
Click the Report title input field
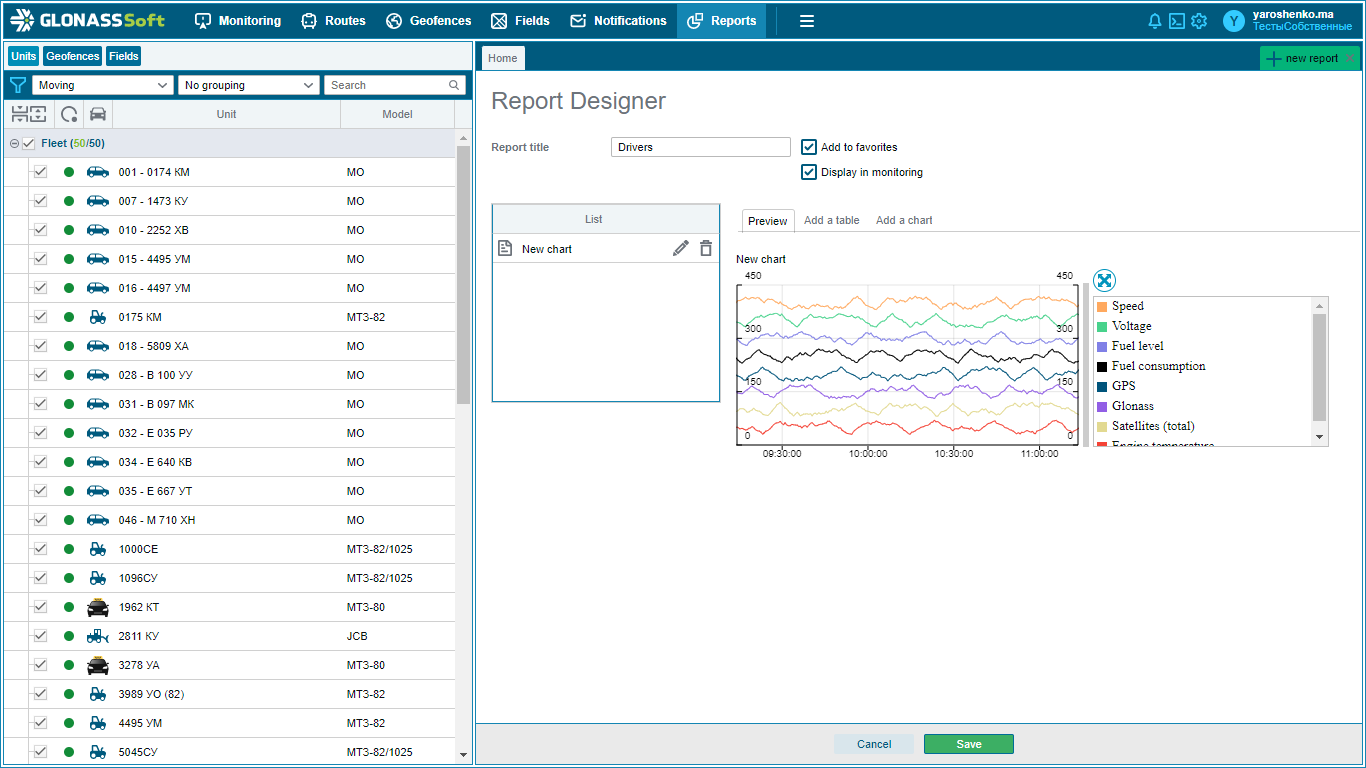click(x=701, y=147)
